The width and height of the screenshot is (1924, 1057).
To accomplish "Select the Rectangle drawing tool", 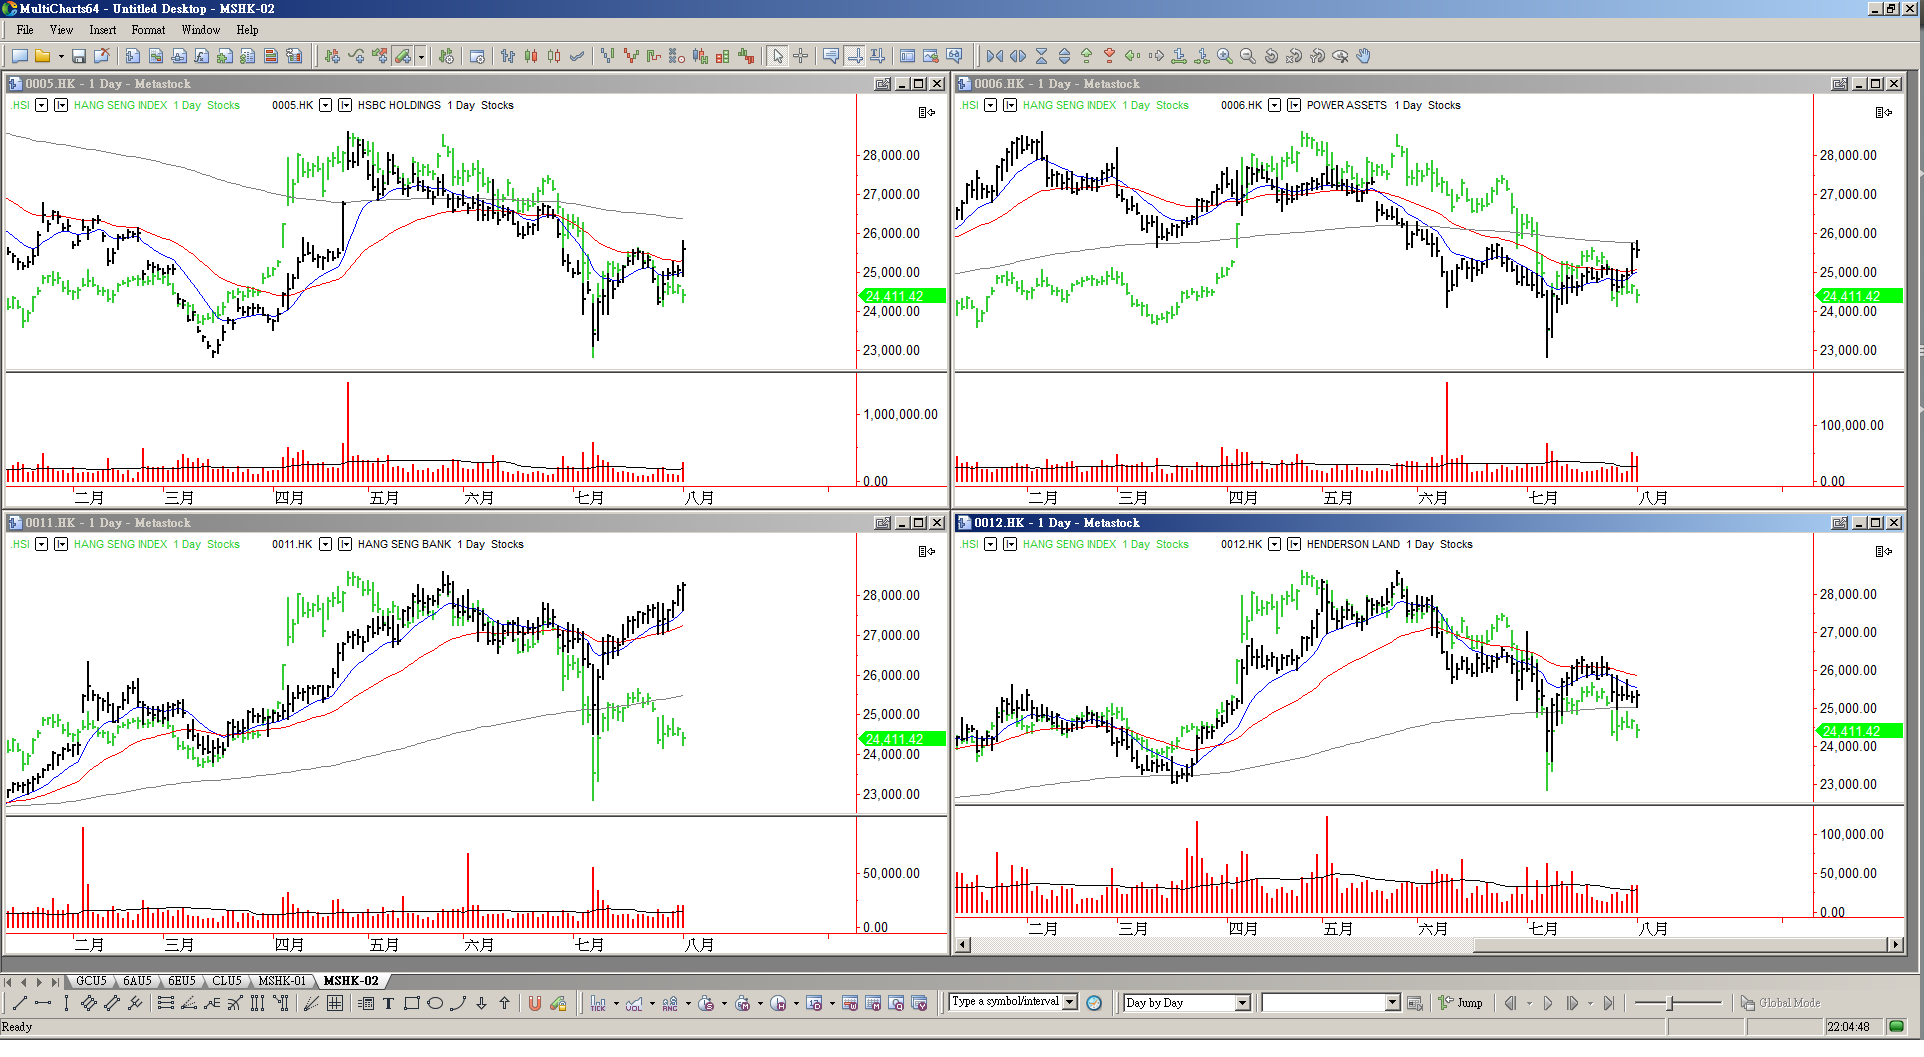I will tap(411, 1003).
